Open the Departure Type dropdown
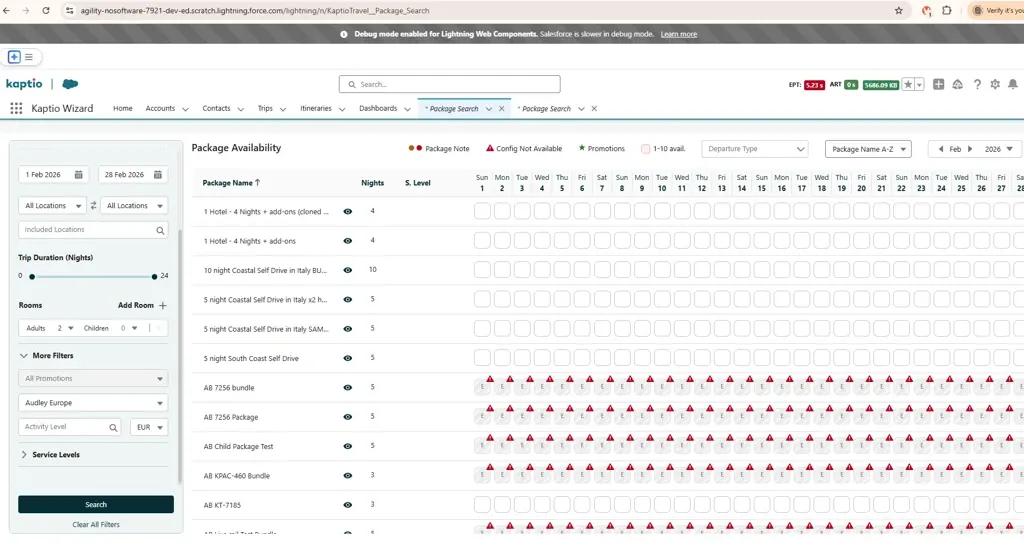 (754, 149)
